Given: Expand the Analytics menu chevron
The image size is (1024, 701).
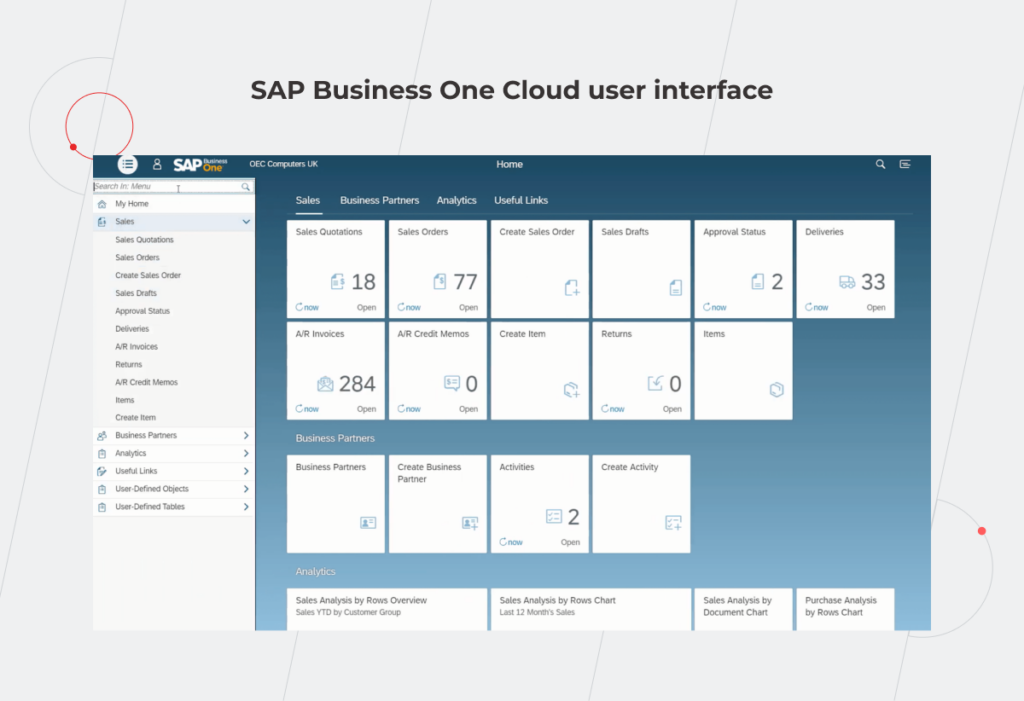Looking at the screenshot, I should pos(246,453).
